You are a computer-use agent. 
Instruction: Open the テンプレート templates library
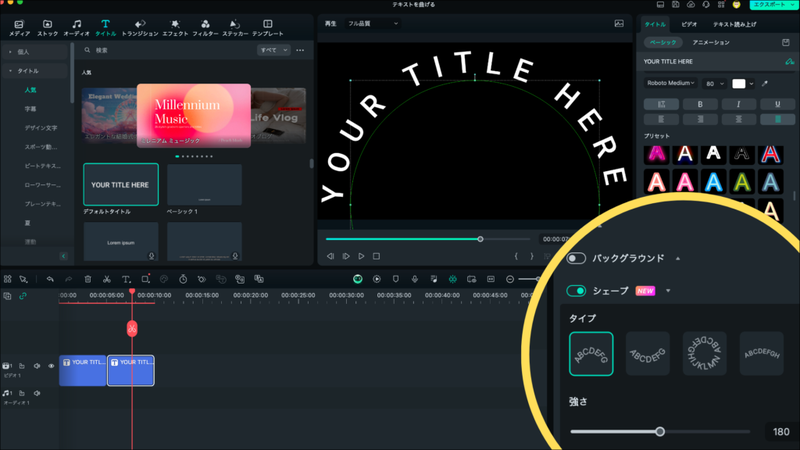268,28
